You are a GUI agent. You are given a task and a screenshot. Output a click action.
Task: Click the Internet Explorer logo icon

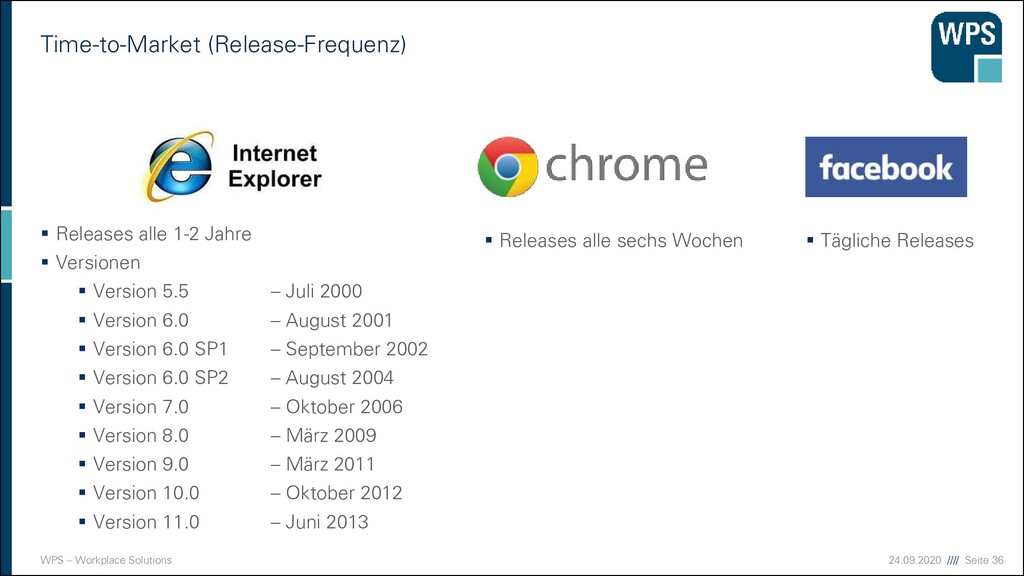179,166
